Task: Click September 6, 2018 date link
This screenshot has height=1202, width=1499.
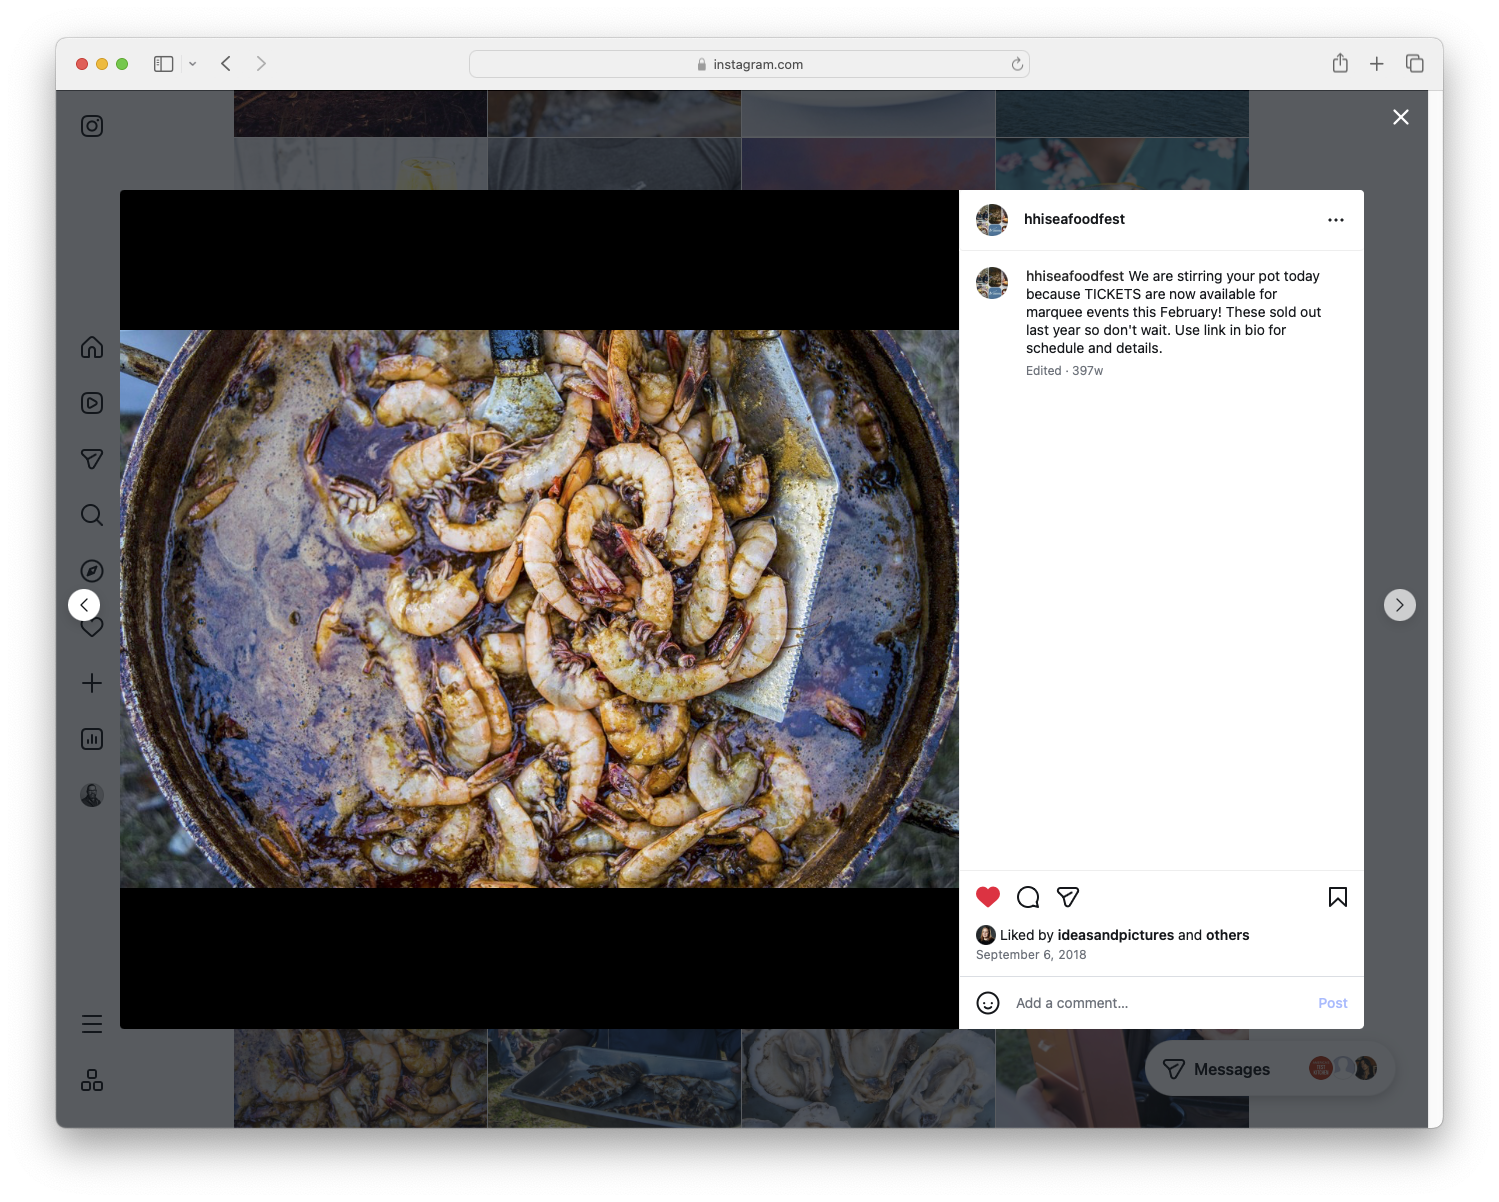Action: (x=1031, y=955)
